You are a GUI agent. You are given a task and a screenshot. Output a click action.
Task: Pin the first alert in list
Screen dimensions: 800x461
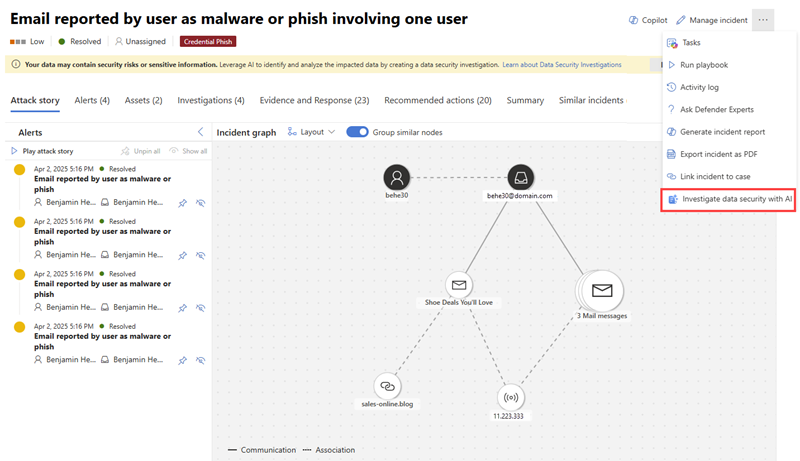pyautogui.click(x=182, y=202)
